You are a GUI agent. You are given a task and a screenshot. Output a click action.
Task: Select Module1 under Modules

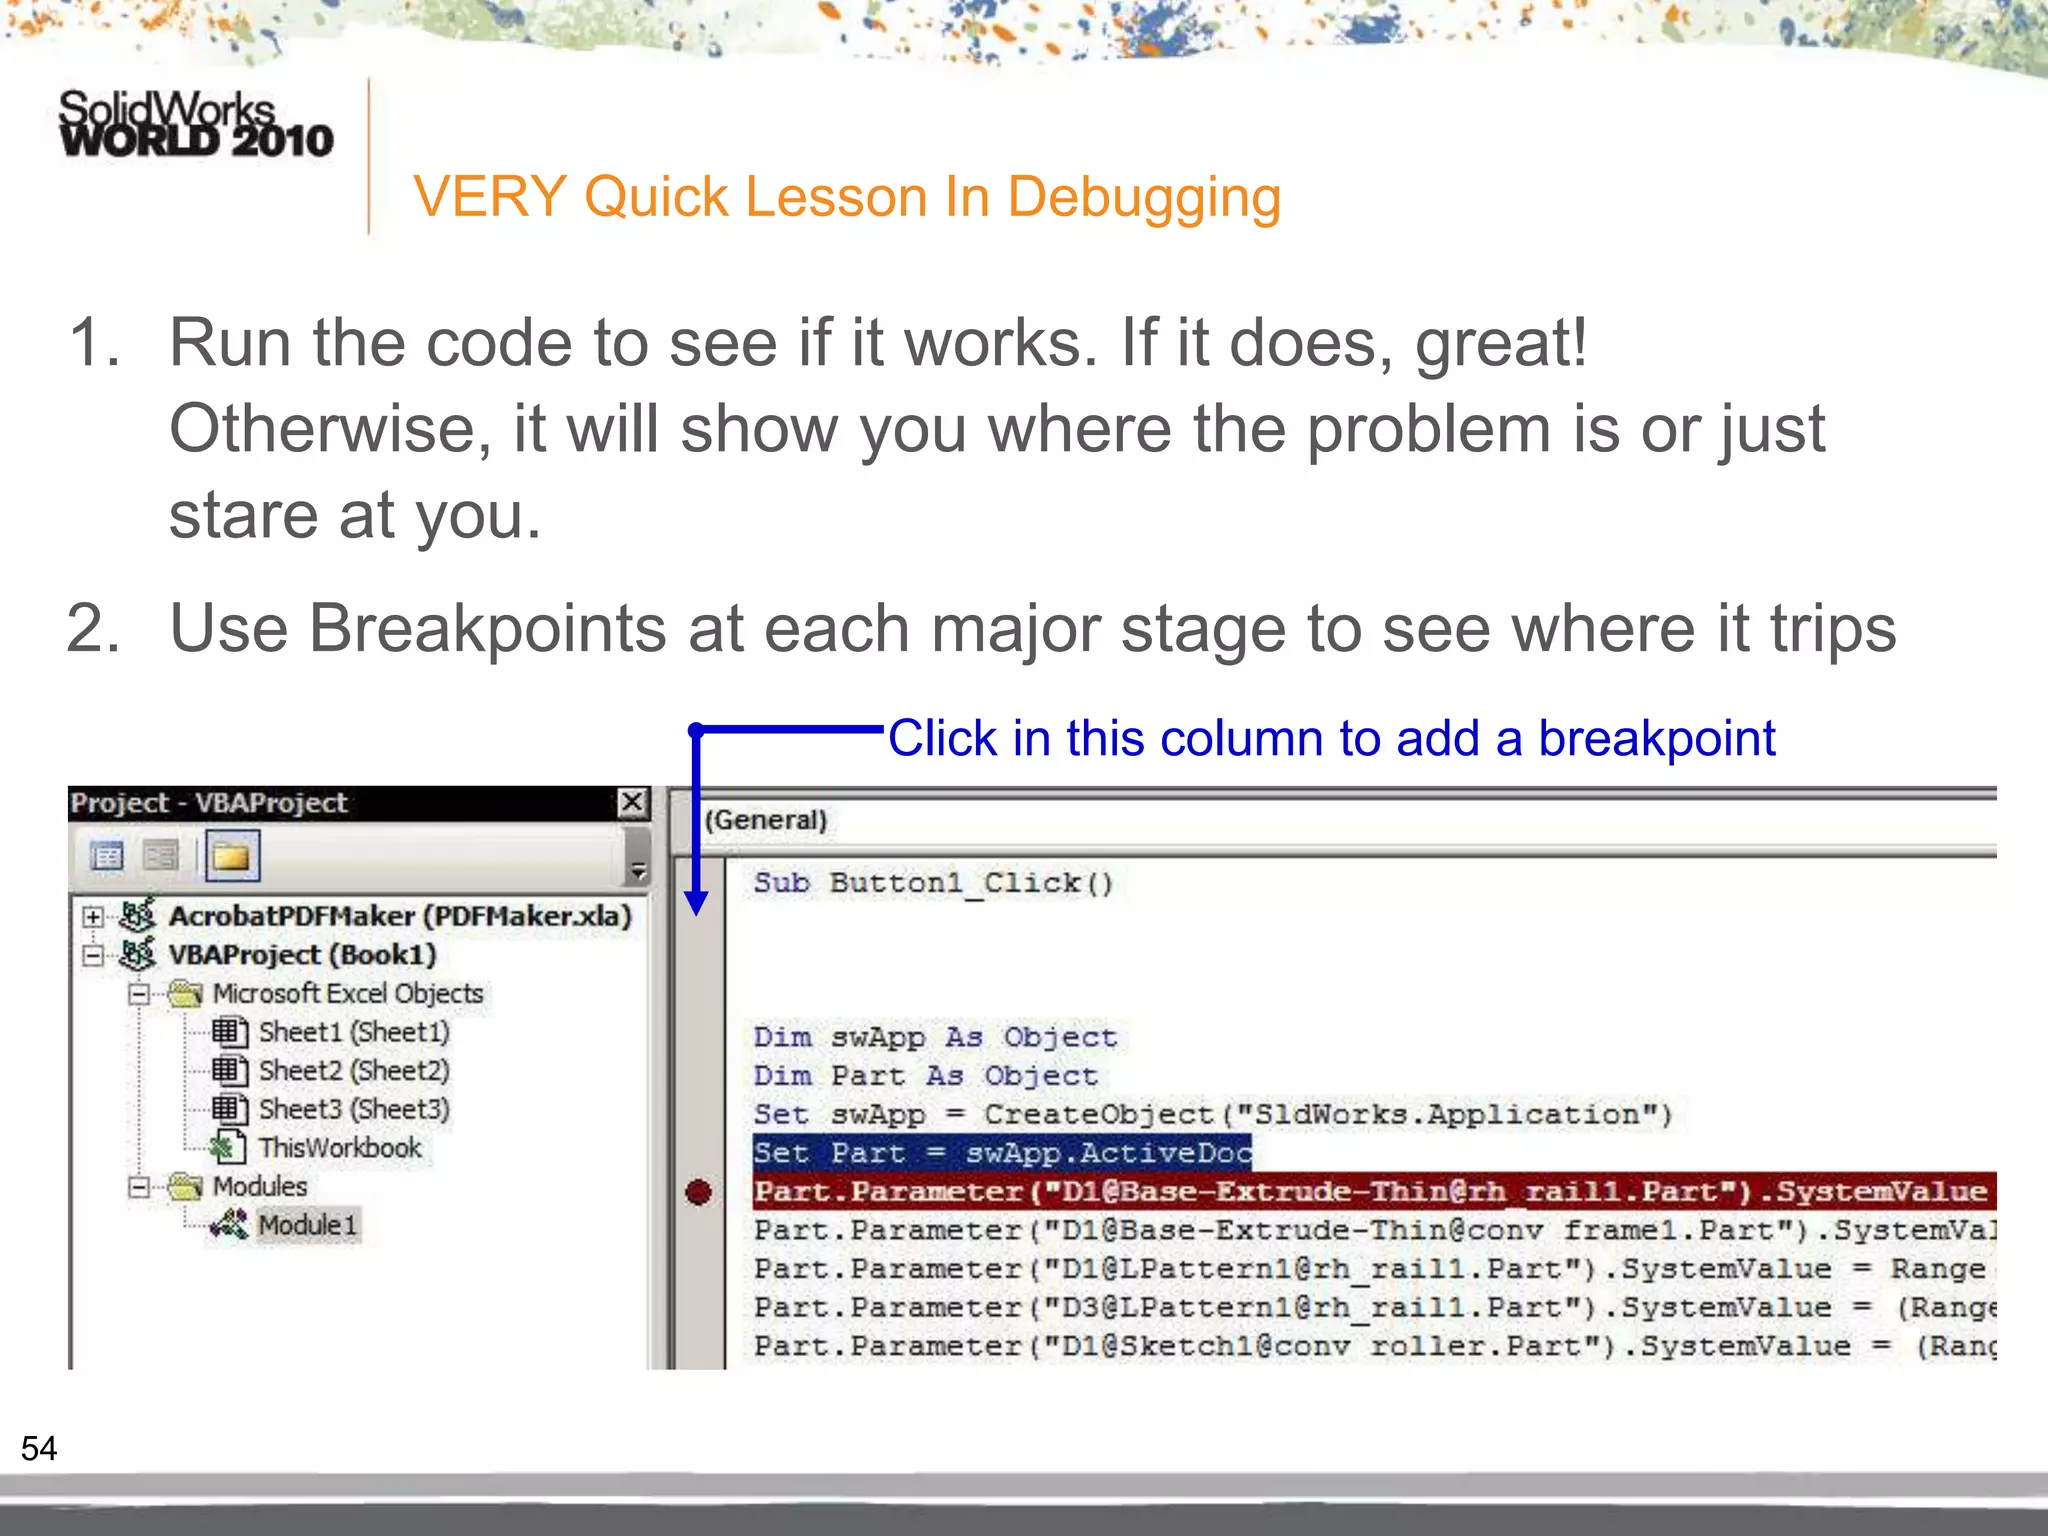[307, 1225]
